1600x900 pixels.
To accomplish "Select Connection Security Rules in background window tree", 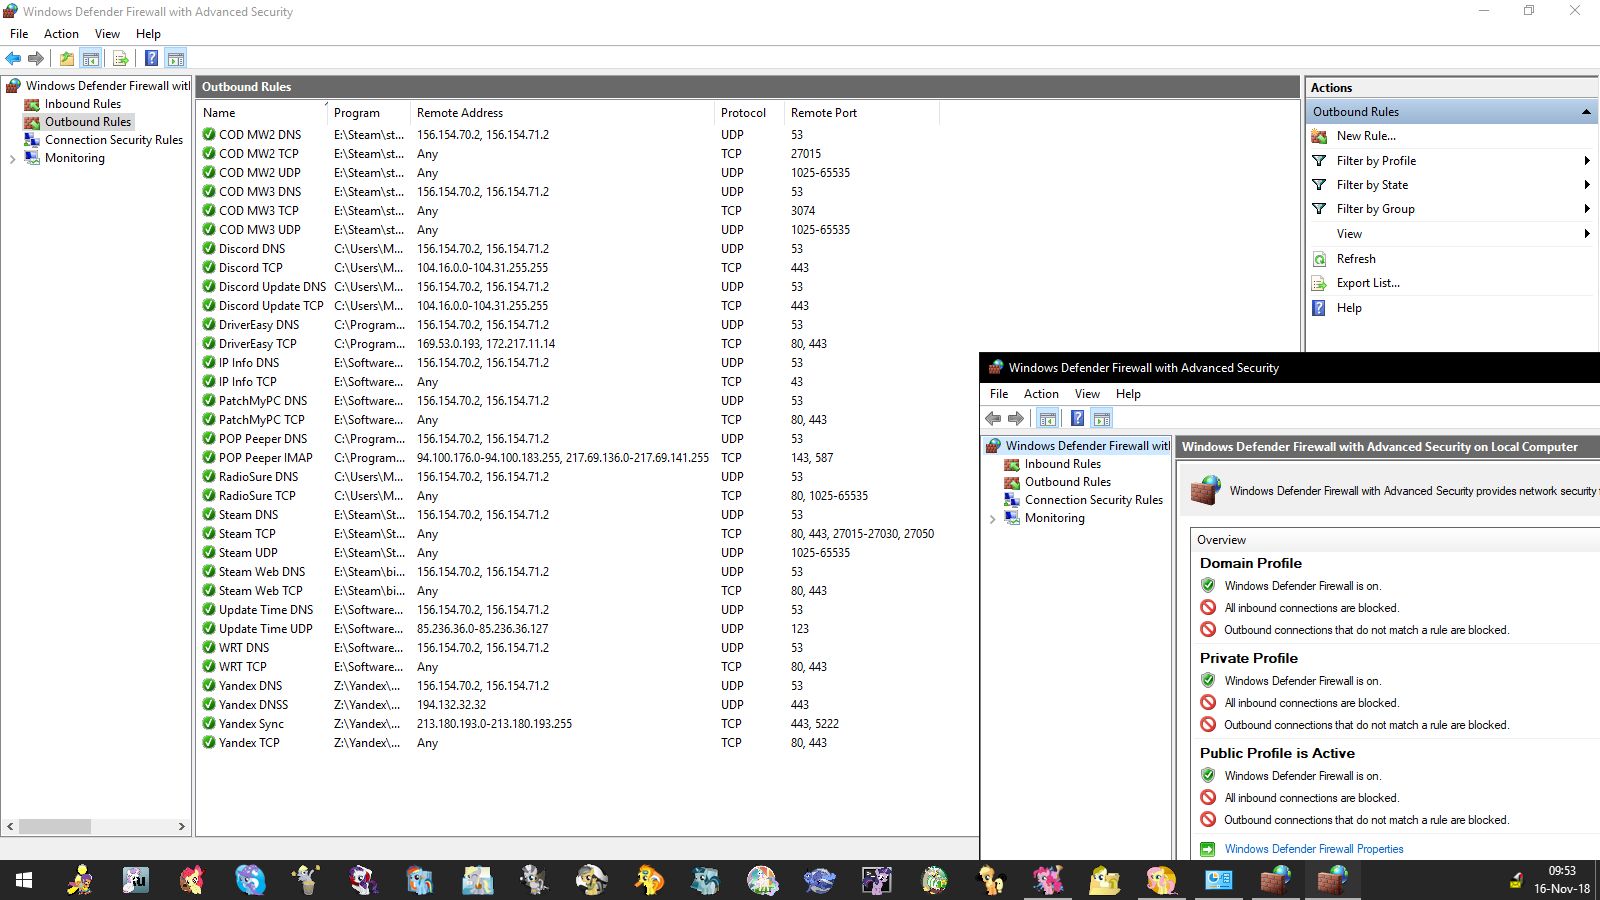I will pyautogui.click(x=114, y=140).
